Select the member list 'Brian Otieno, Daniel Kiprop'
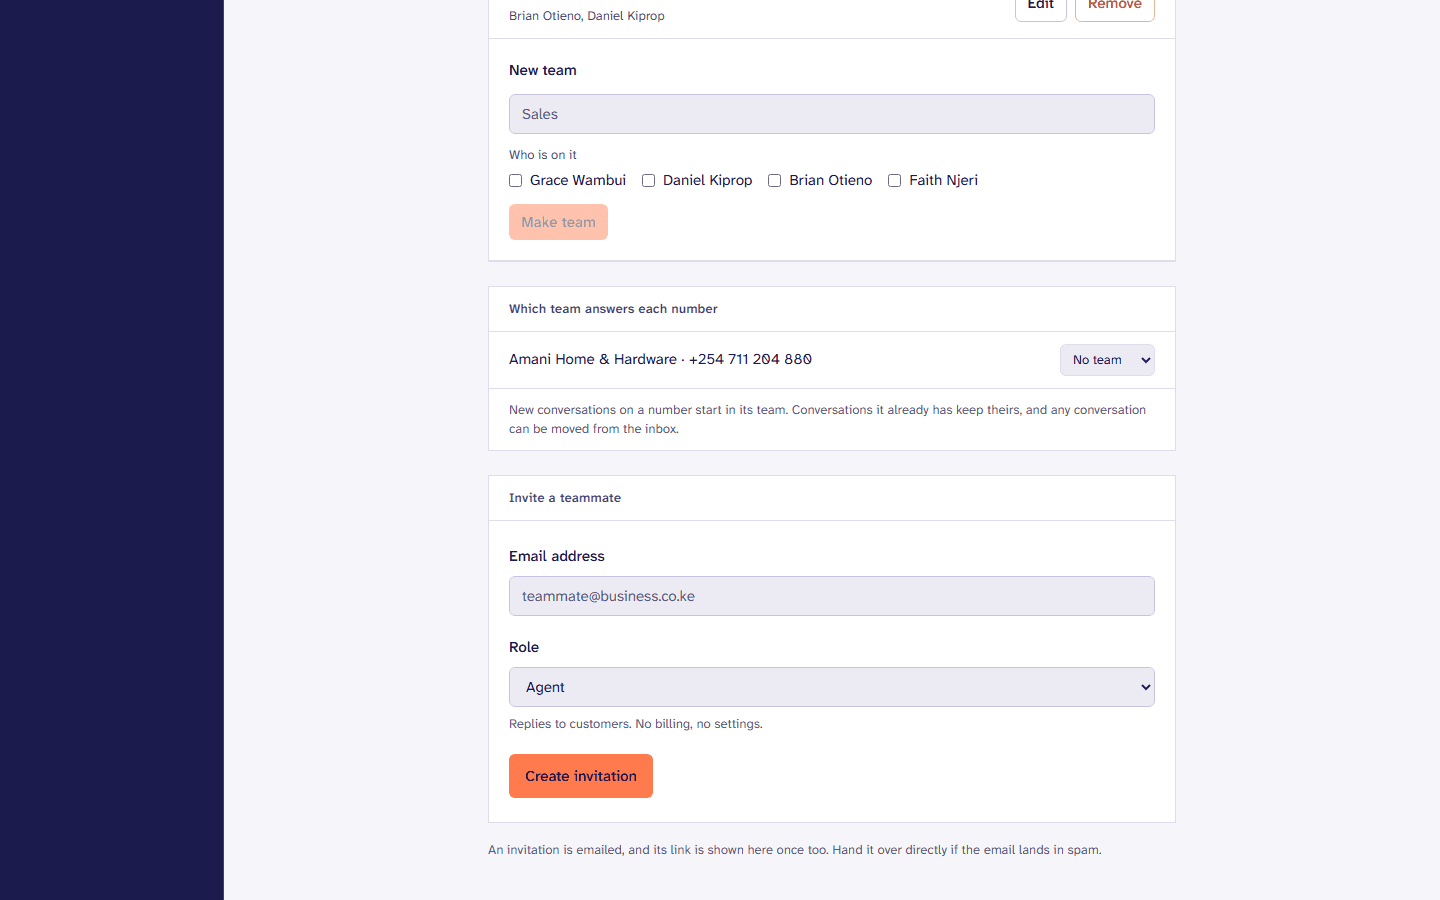1440x900 pixels. (x=587, y=16)
